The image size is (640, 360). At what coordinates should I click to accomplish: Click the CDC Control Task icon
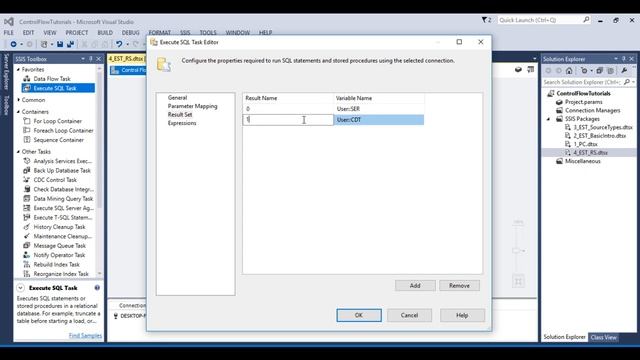coord(27,180)
